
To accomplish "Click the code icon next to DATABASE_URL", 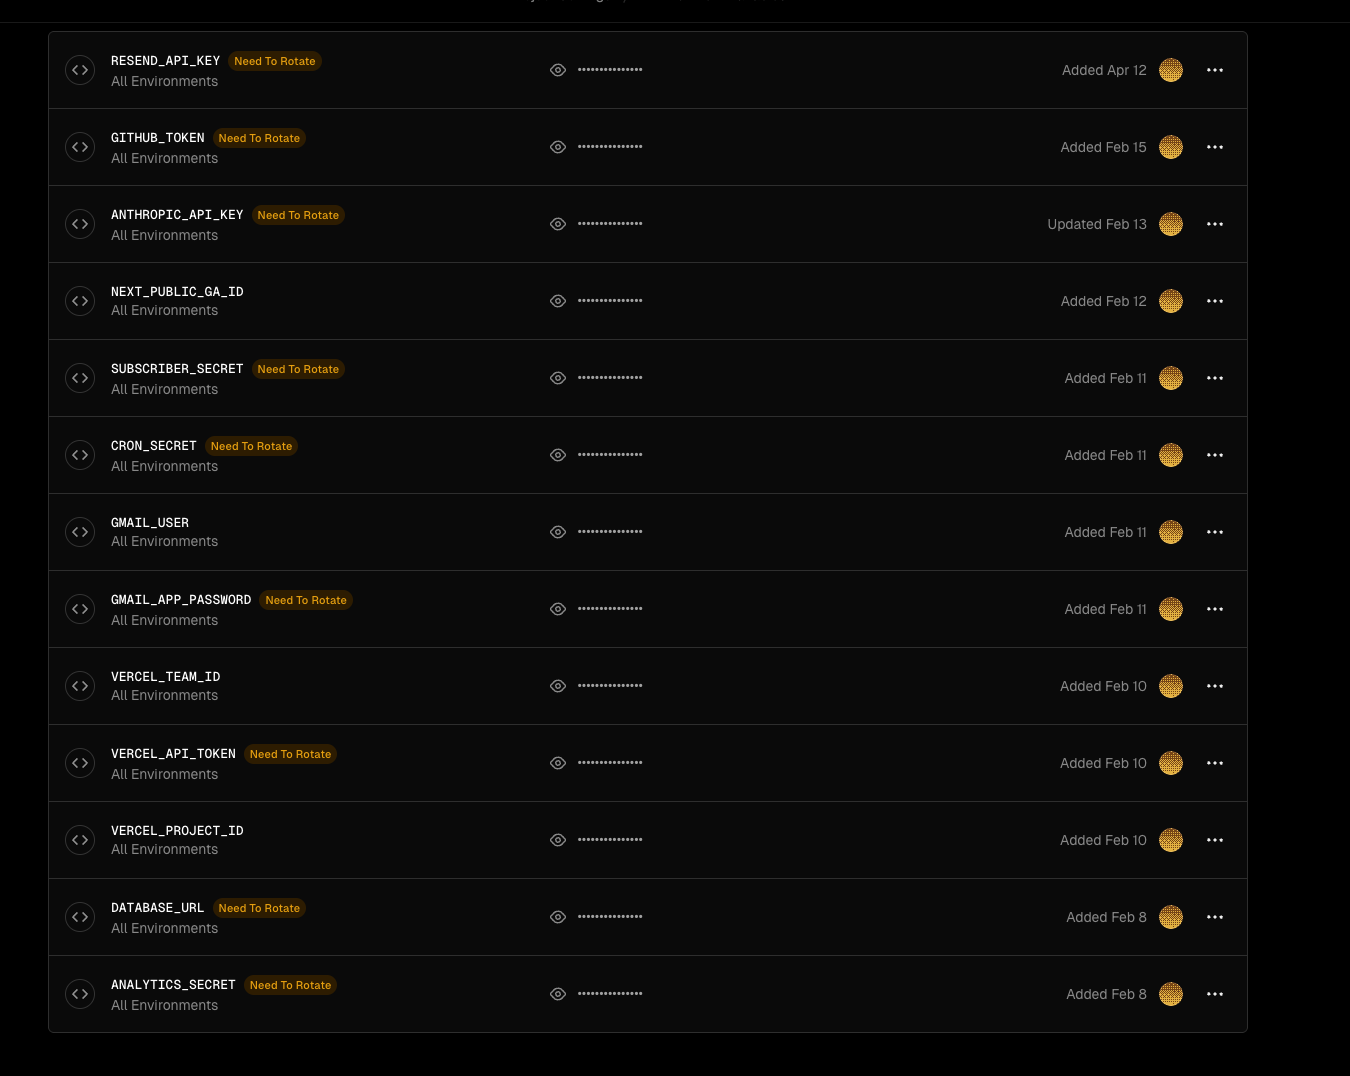I will click(80, 917).
